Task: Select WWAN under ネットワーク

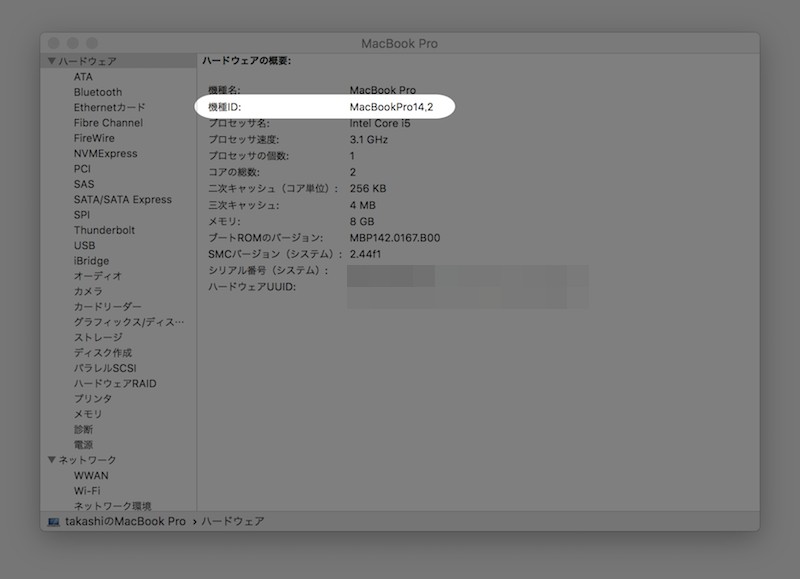Action: pyautogui.click(x=91, y=475)
